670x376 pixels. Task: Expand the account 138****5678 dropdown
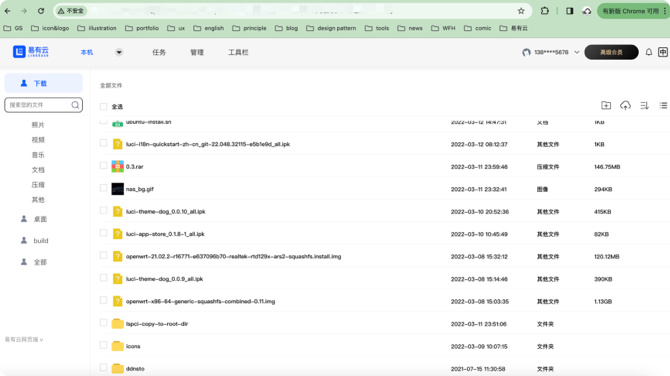[576, 52]
